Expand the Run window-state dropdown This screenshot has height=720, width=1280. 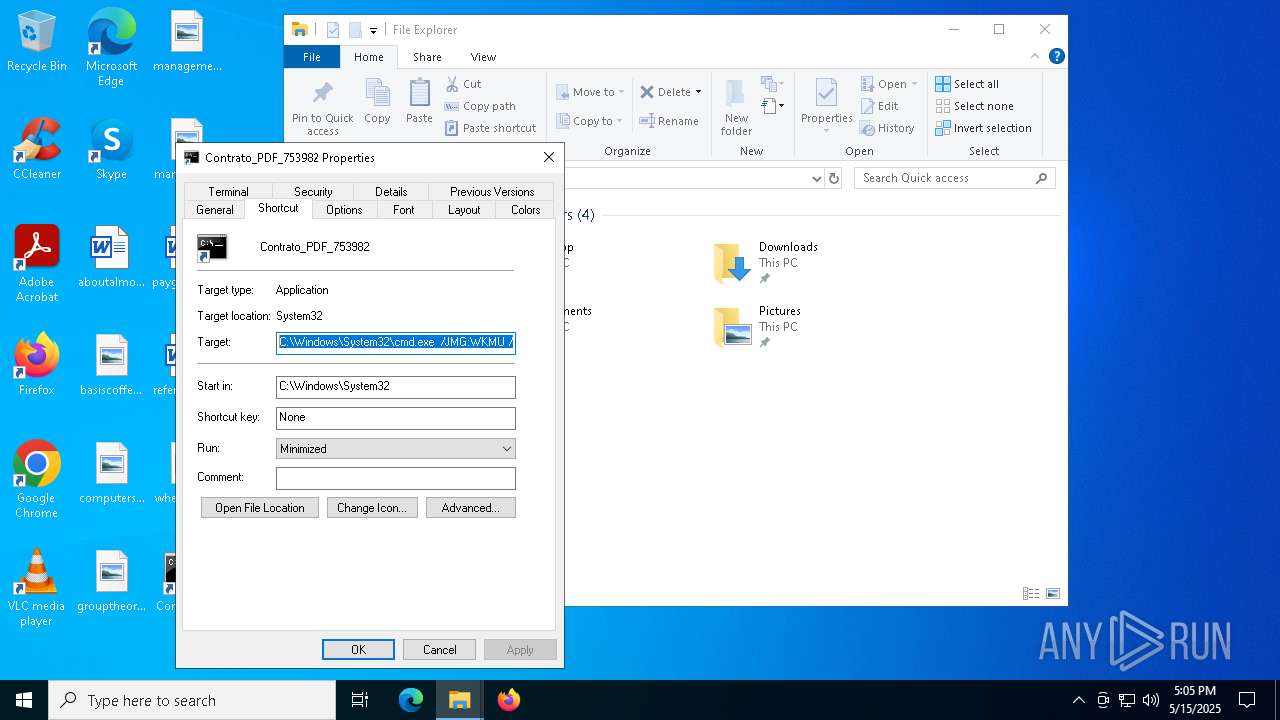point(506,449)
